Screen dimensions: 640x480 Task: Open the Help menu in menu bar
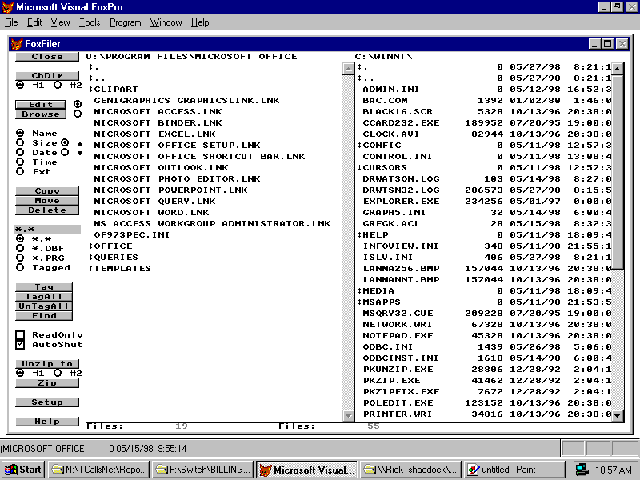[200, 22]
